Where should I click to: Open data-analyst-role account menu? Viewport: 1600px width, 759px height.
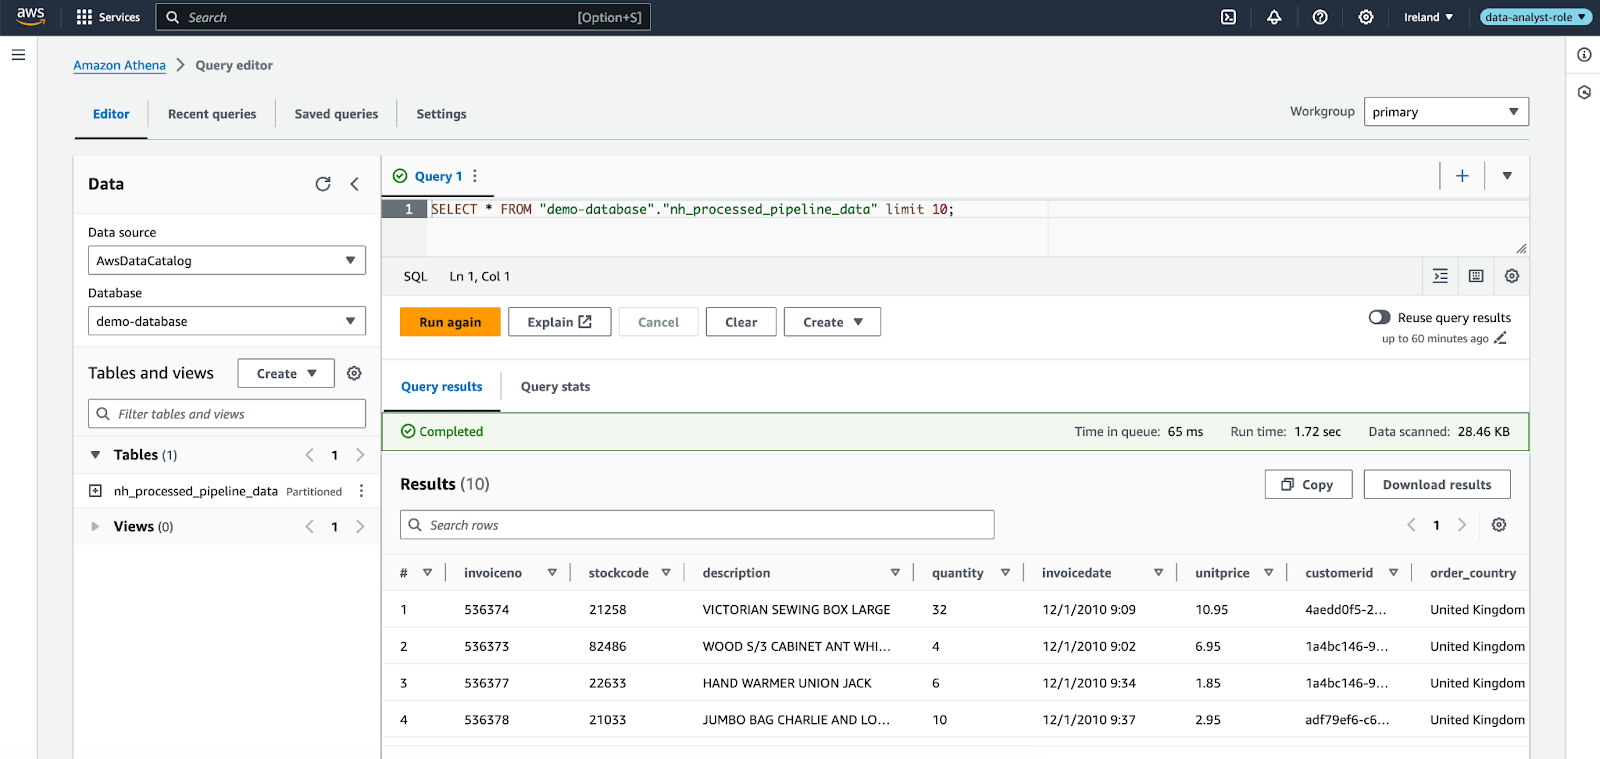1535,17
